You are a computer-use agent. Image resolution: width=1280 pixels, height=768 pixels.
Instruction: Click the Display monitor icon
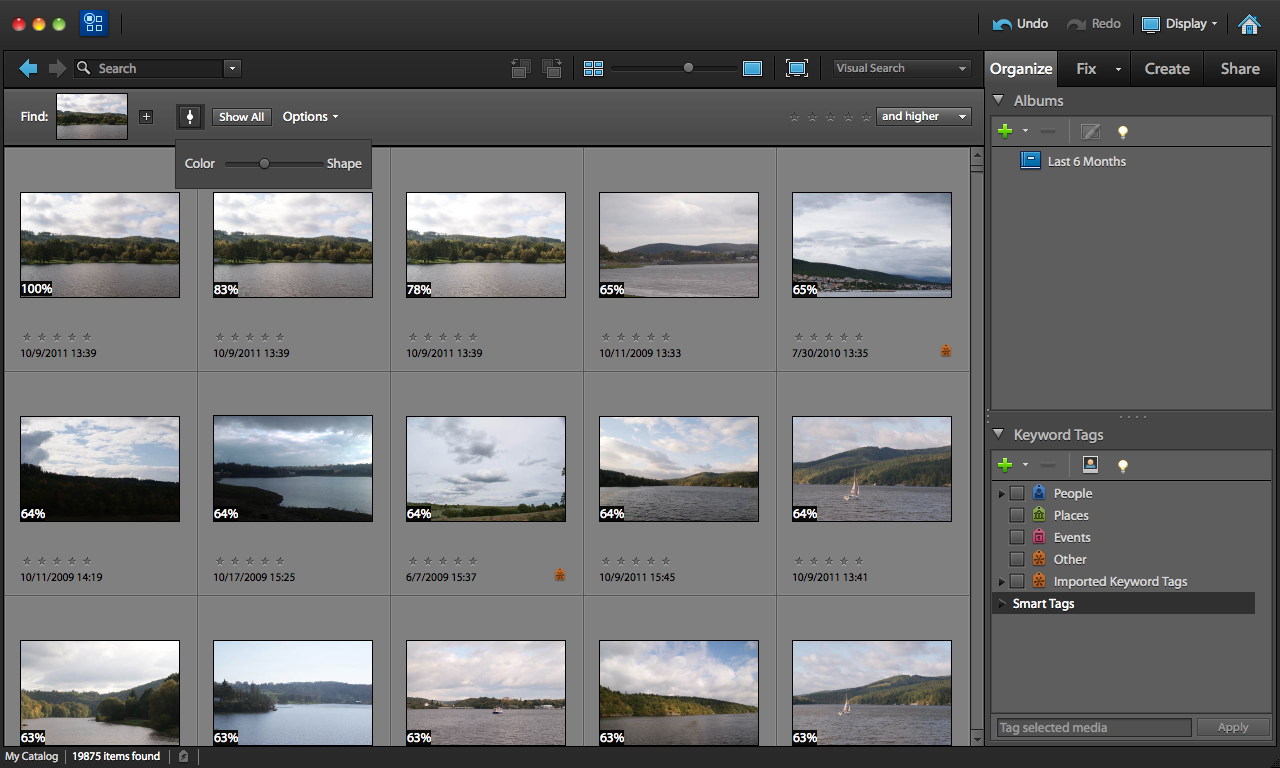1151,24
